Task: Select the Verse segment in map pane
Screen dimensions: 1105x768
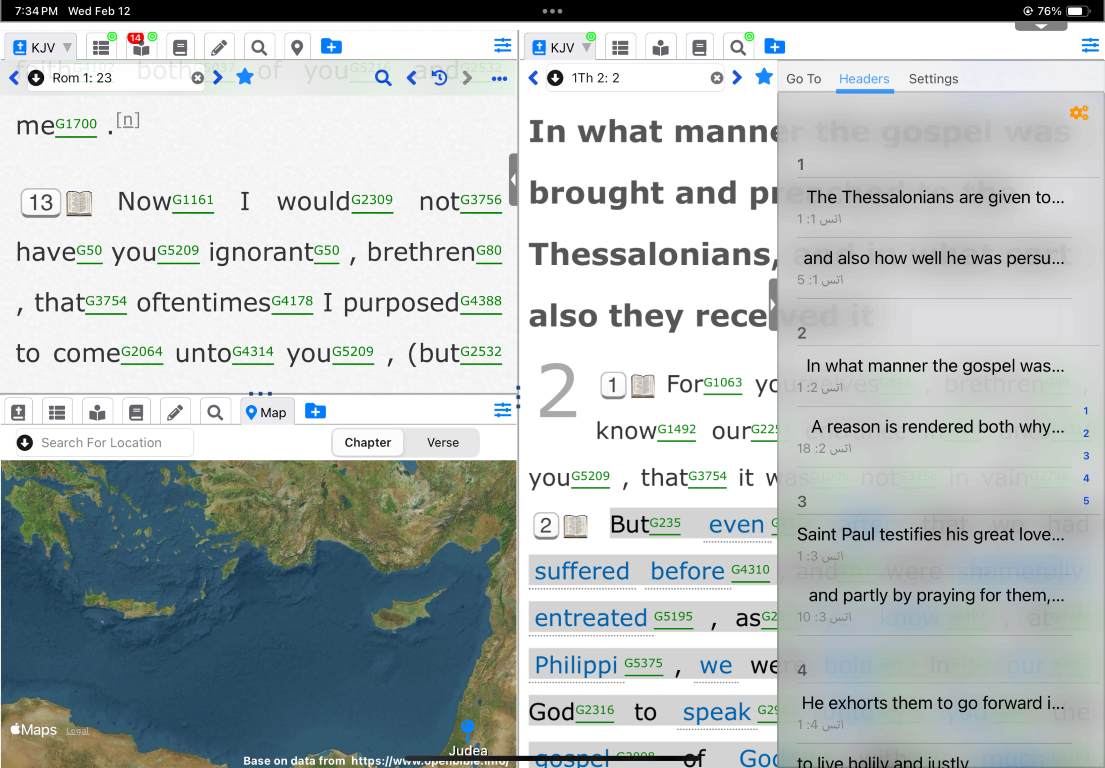Action: (x=443, y=443)
